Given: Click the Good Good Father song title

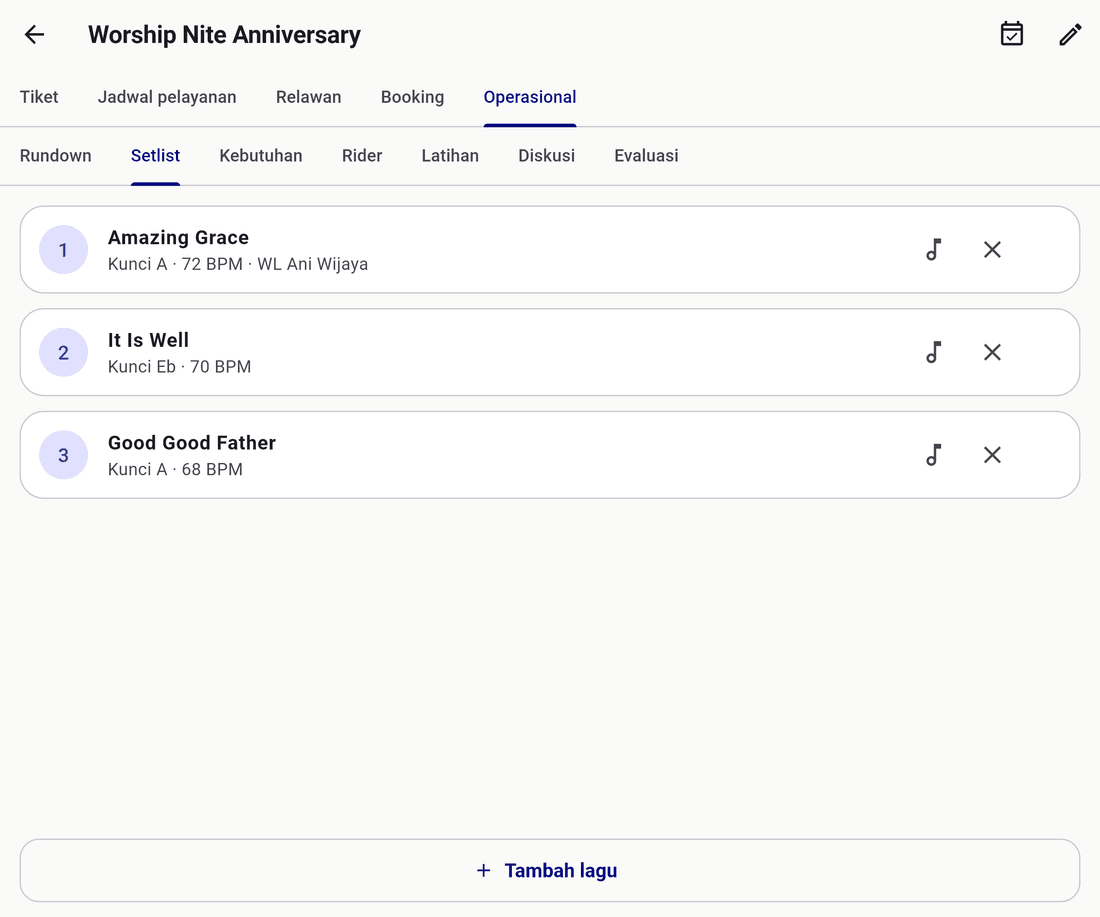Looking at the screenshot, I should (x=192, y=443).
